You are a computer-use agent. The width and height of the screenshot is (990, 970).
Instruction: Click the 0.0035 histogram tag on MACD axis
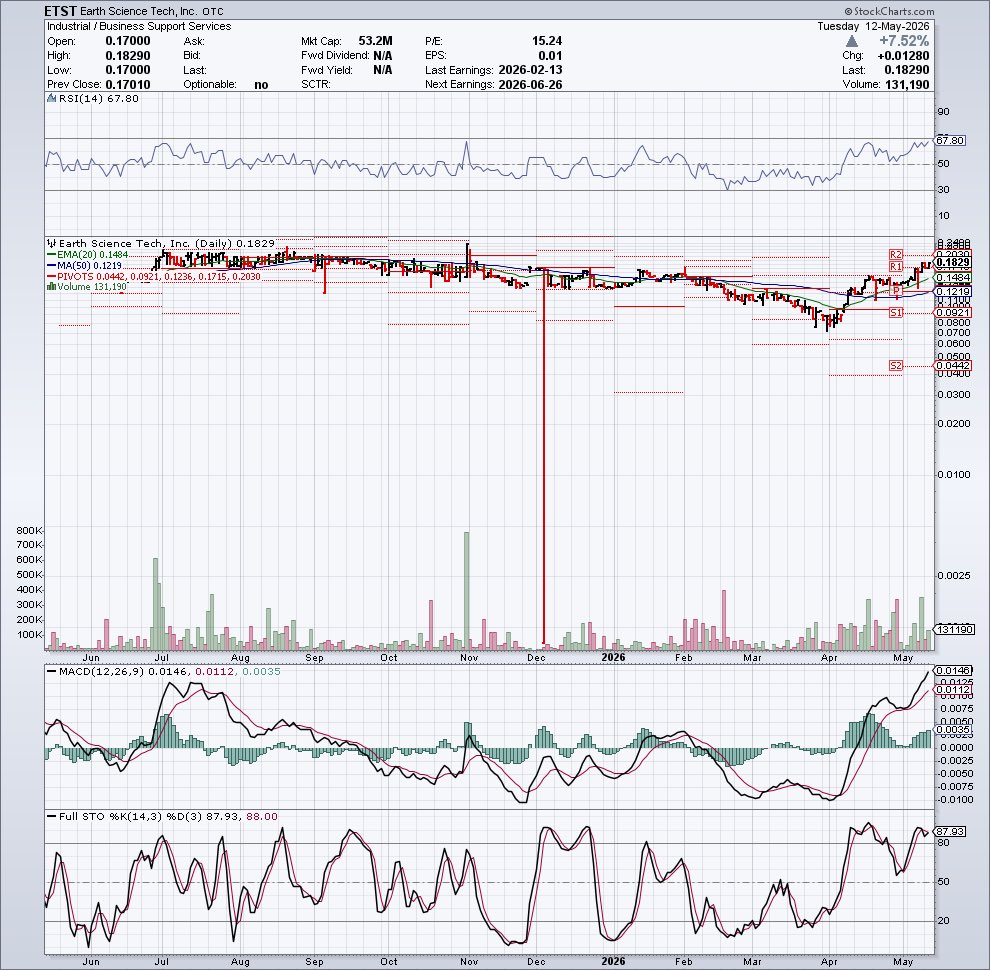[953, 729]
